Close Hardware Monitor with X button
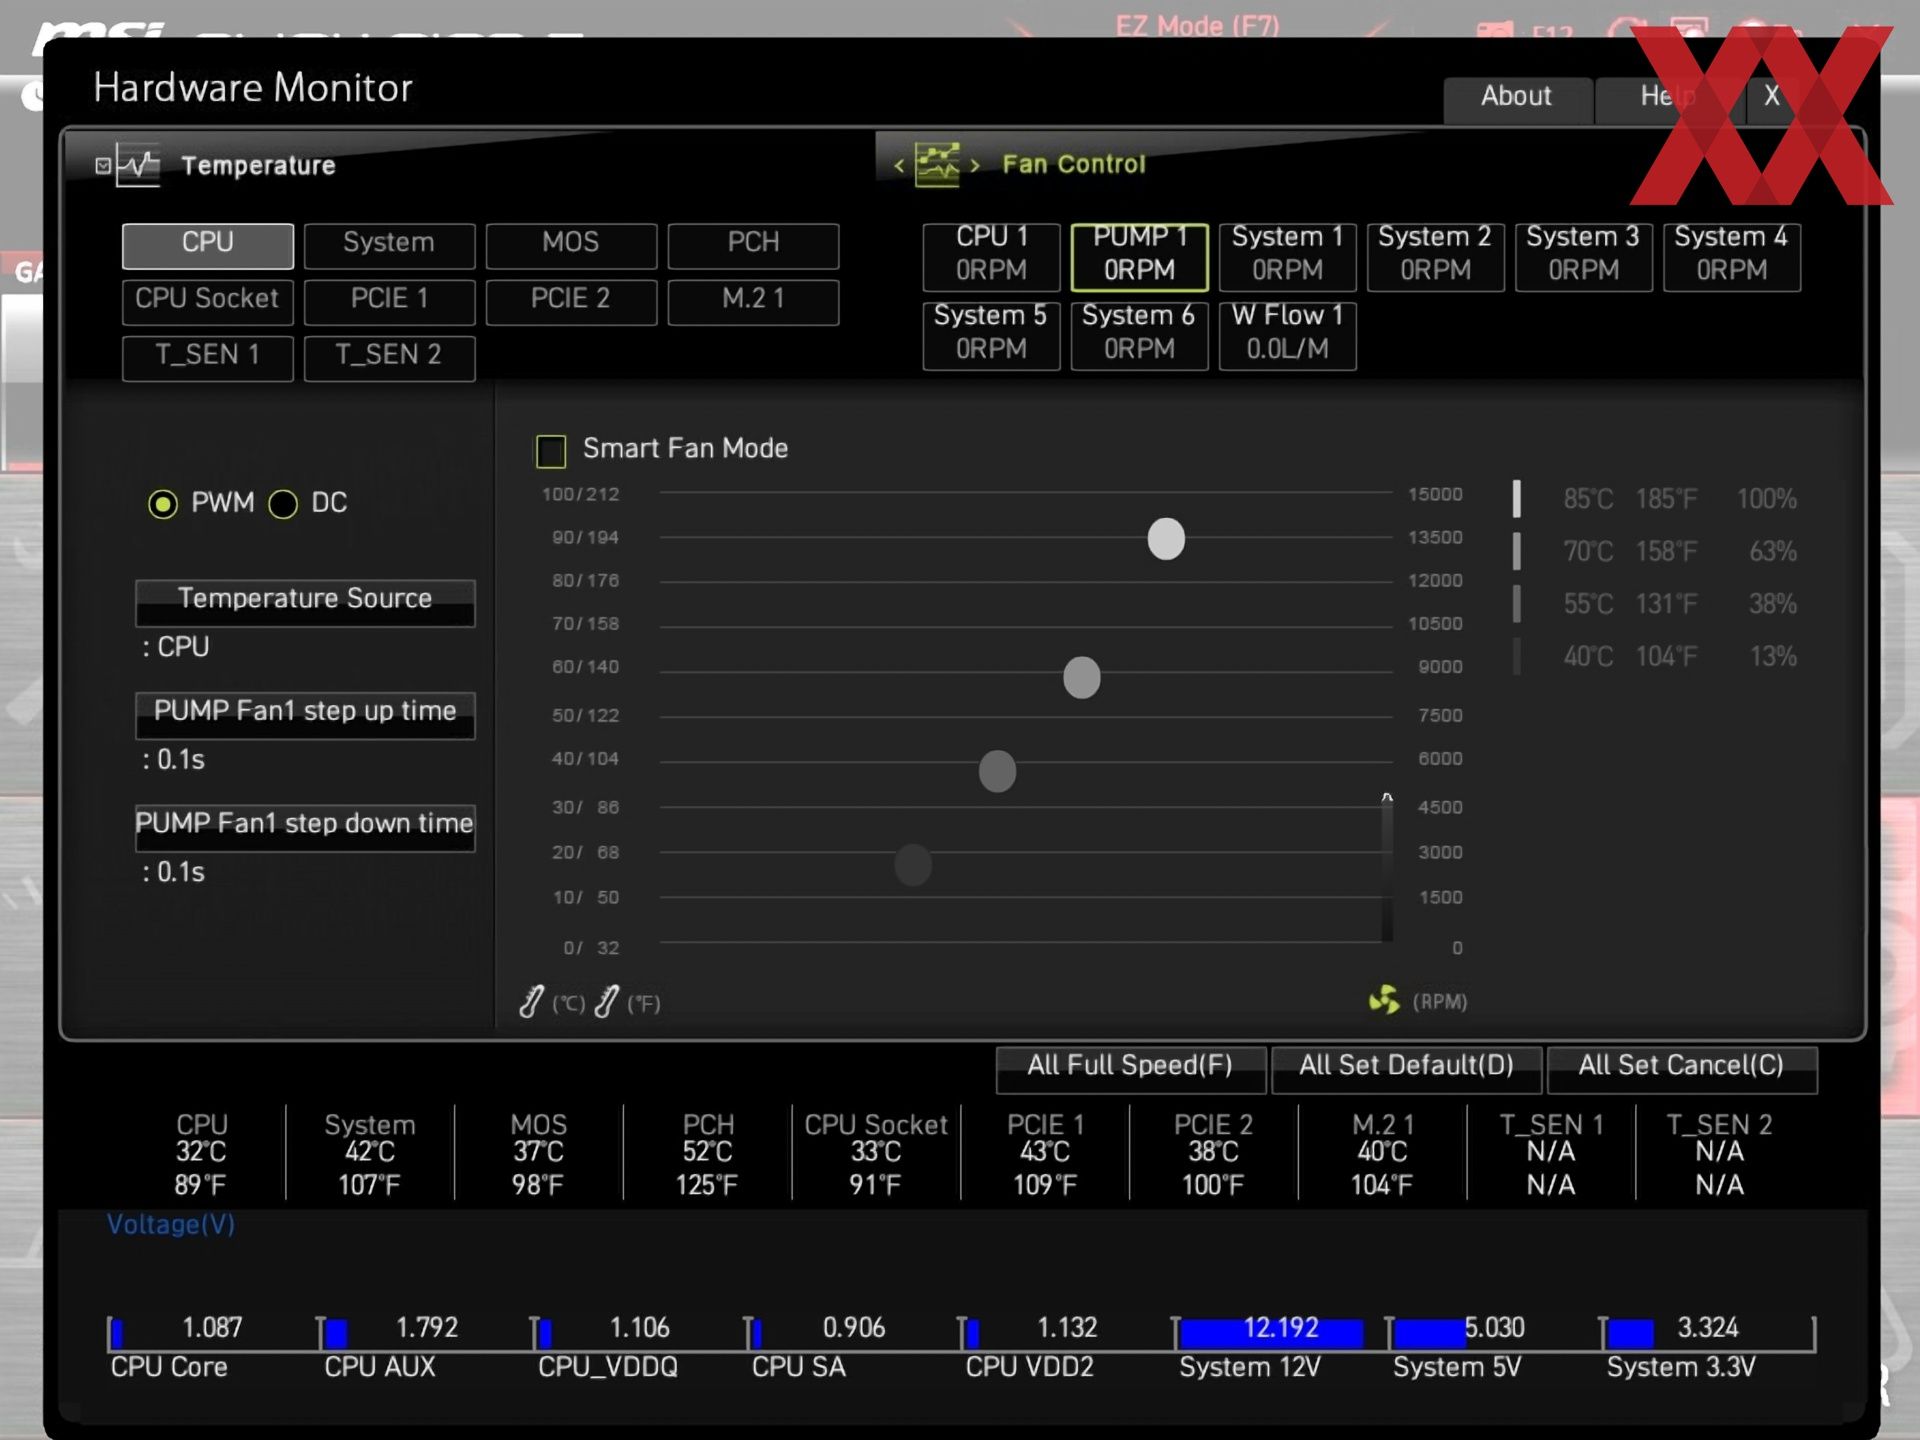 tap(1772, 97)
